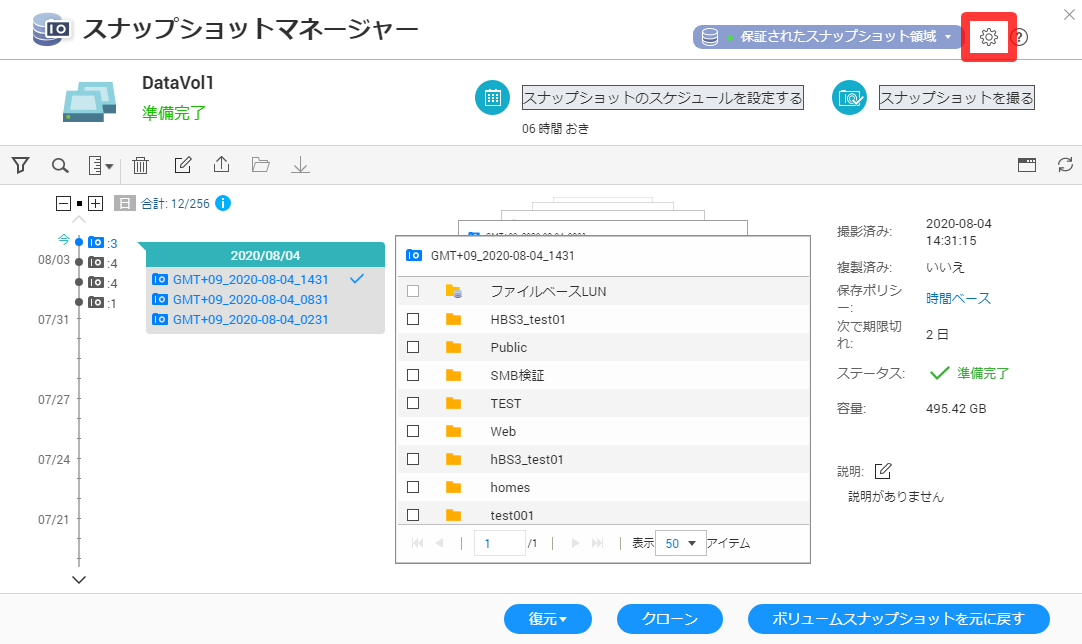The width and height of the screenshot is (1082, 644).
Task: Click the SMB検証 folder name
Action: point(517,375)
